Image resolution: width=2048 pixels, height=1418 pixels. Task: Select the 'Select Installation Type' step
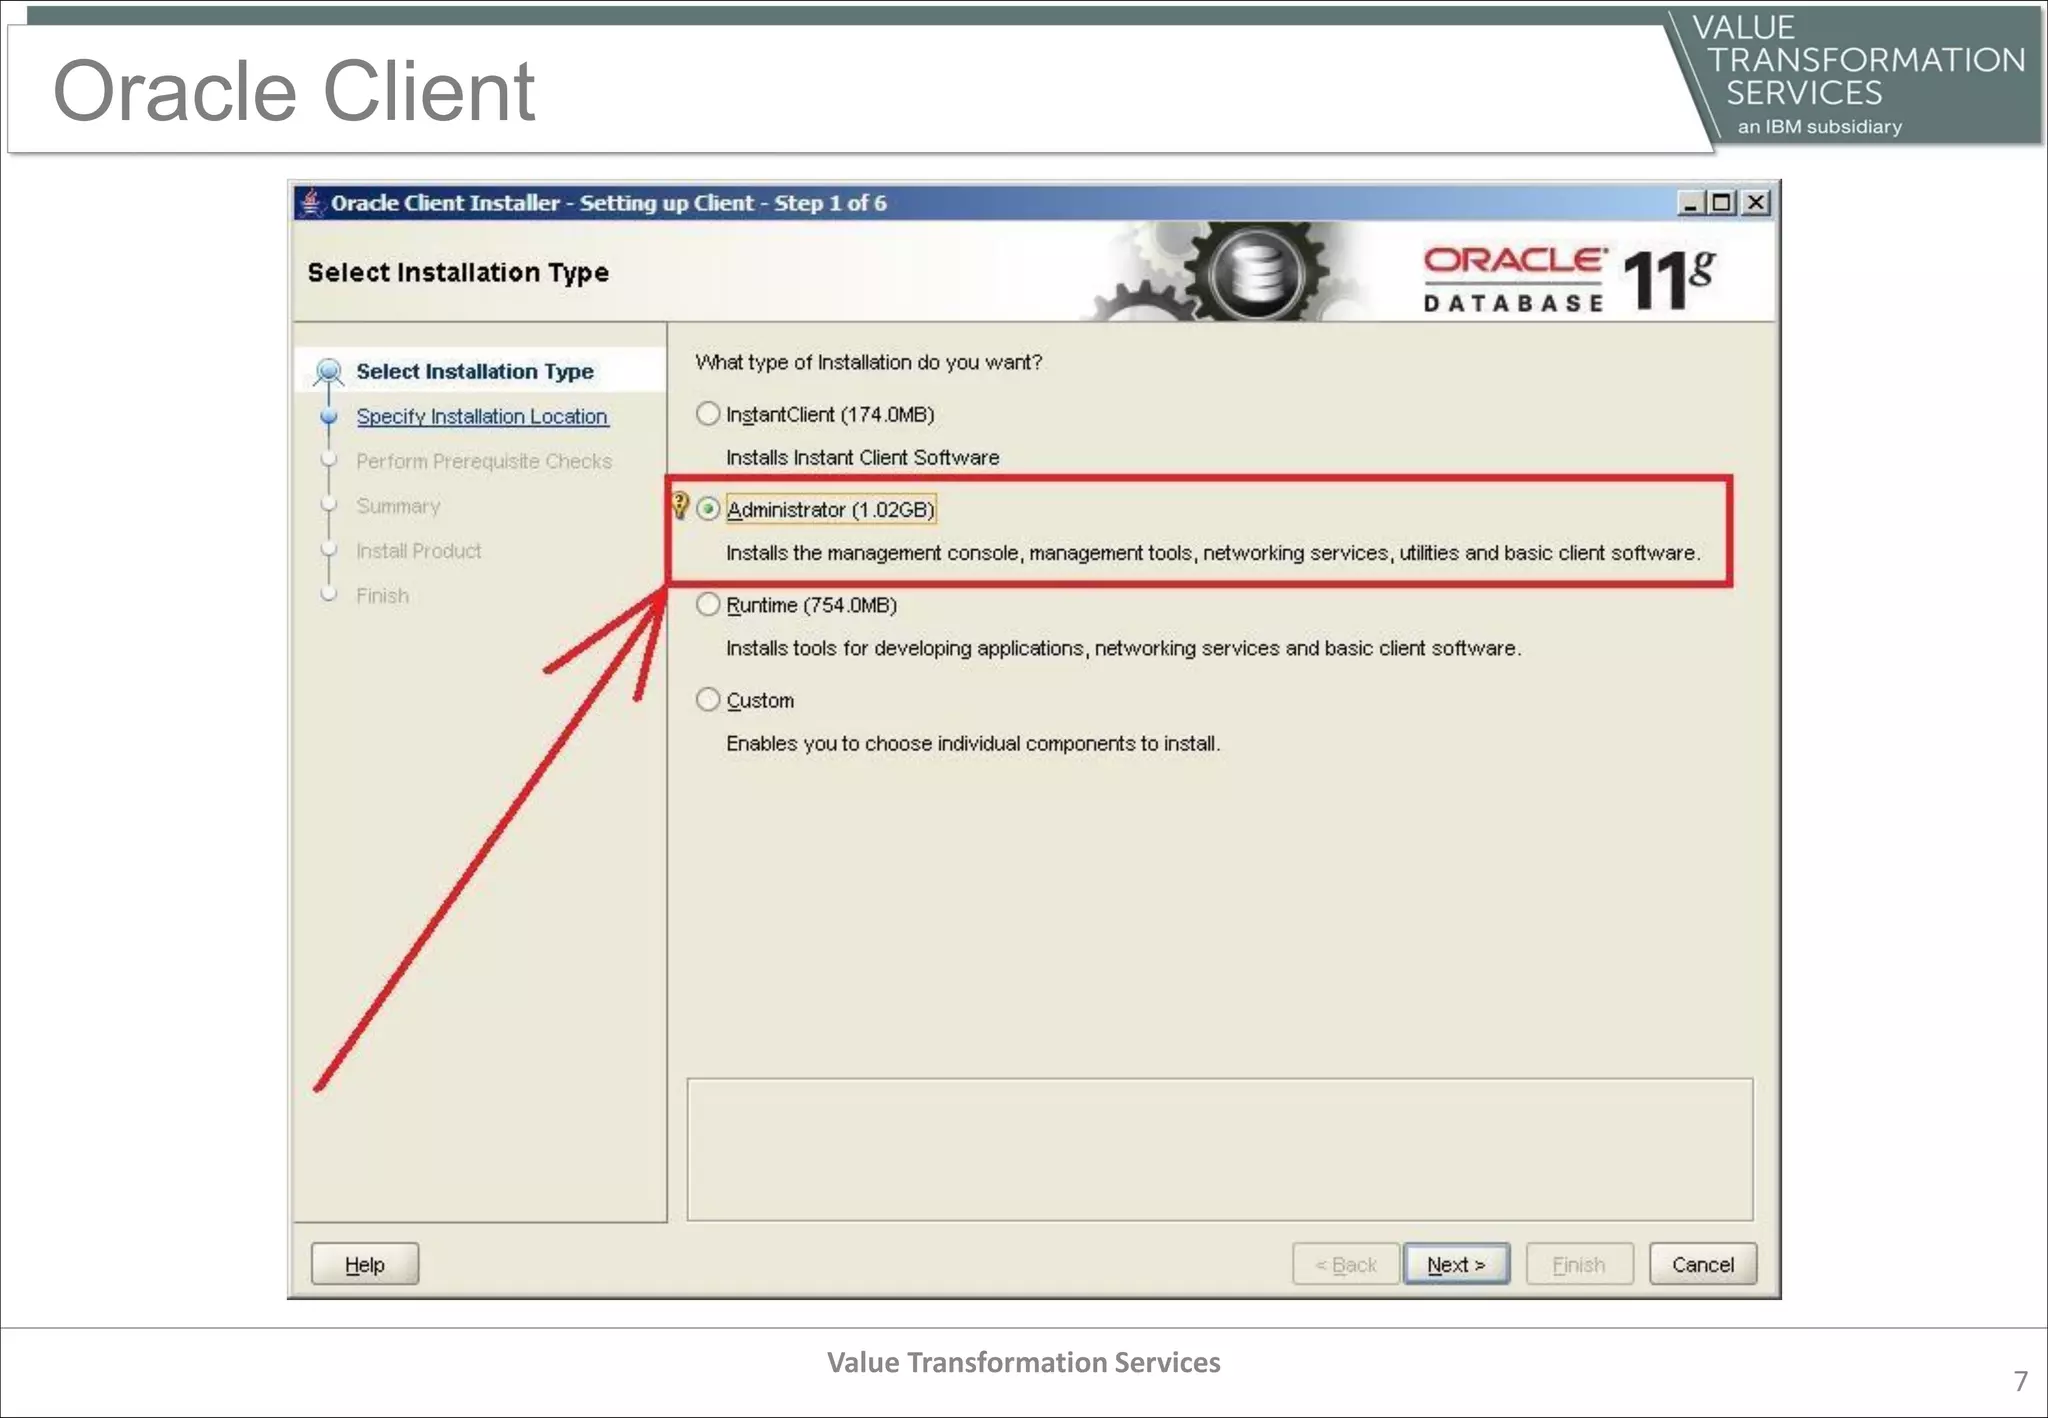(475, 371)
